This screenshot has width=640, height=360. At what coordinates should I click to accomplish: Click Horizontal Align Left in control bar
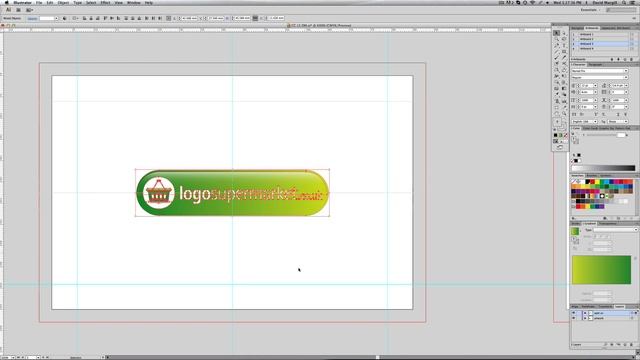[84, 18]
